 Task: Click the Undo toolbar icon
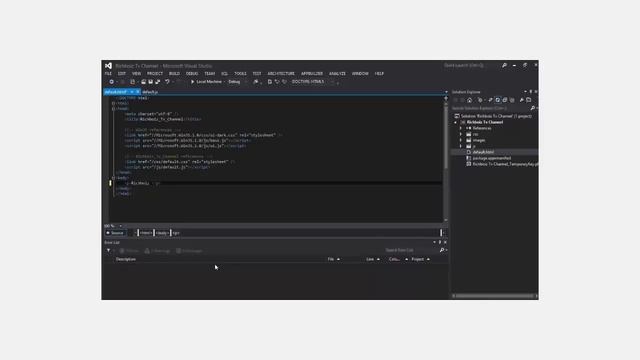point(167,82)
